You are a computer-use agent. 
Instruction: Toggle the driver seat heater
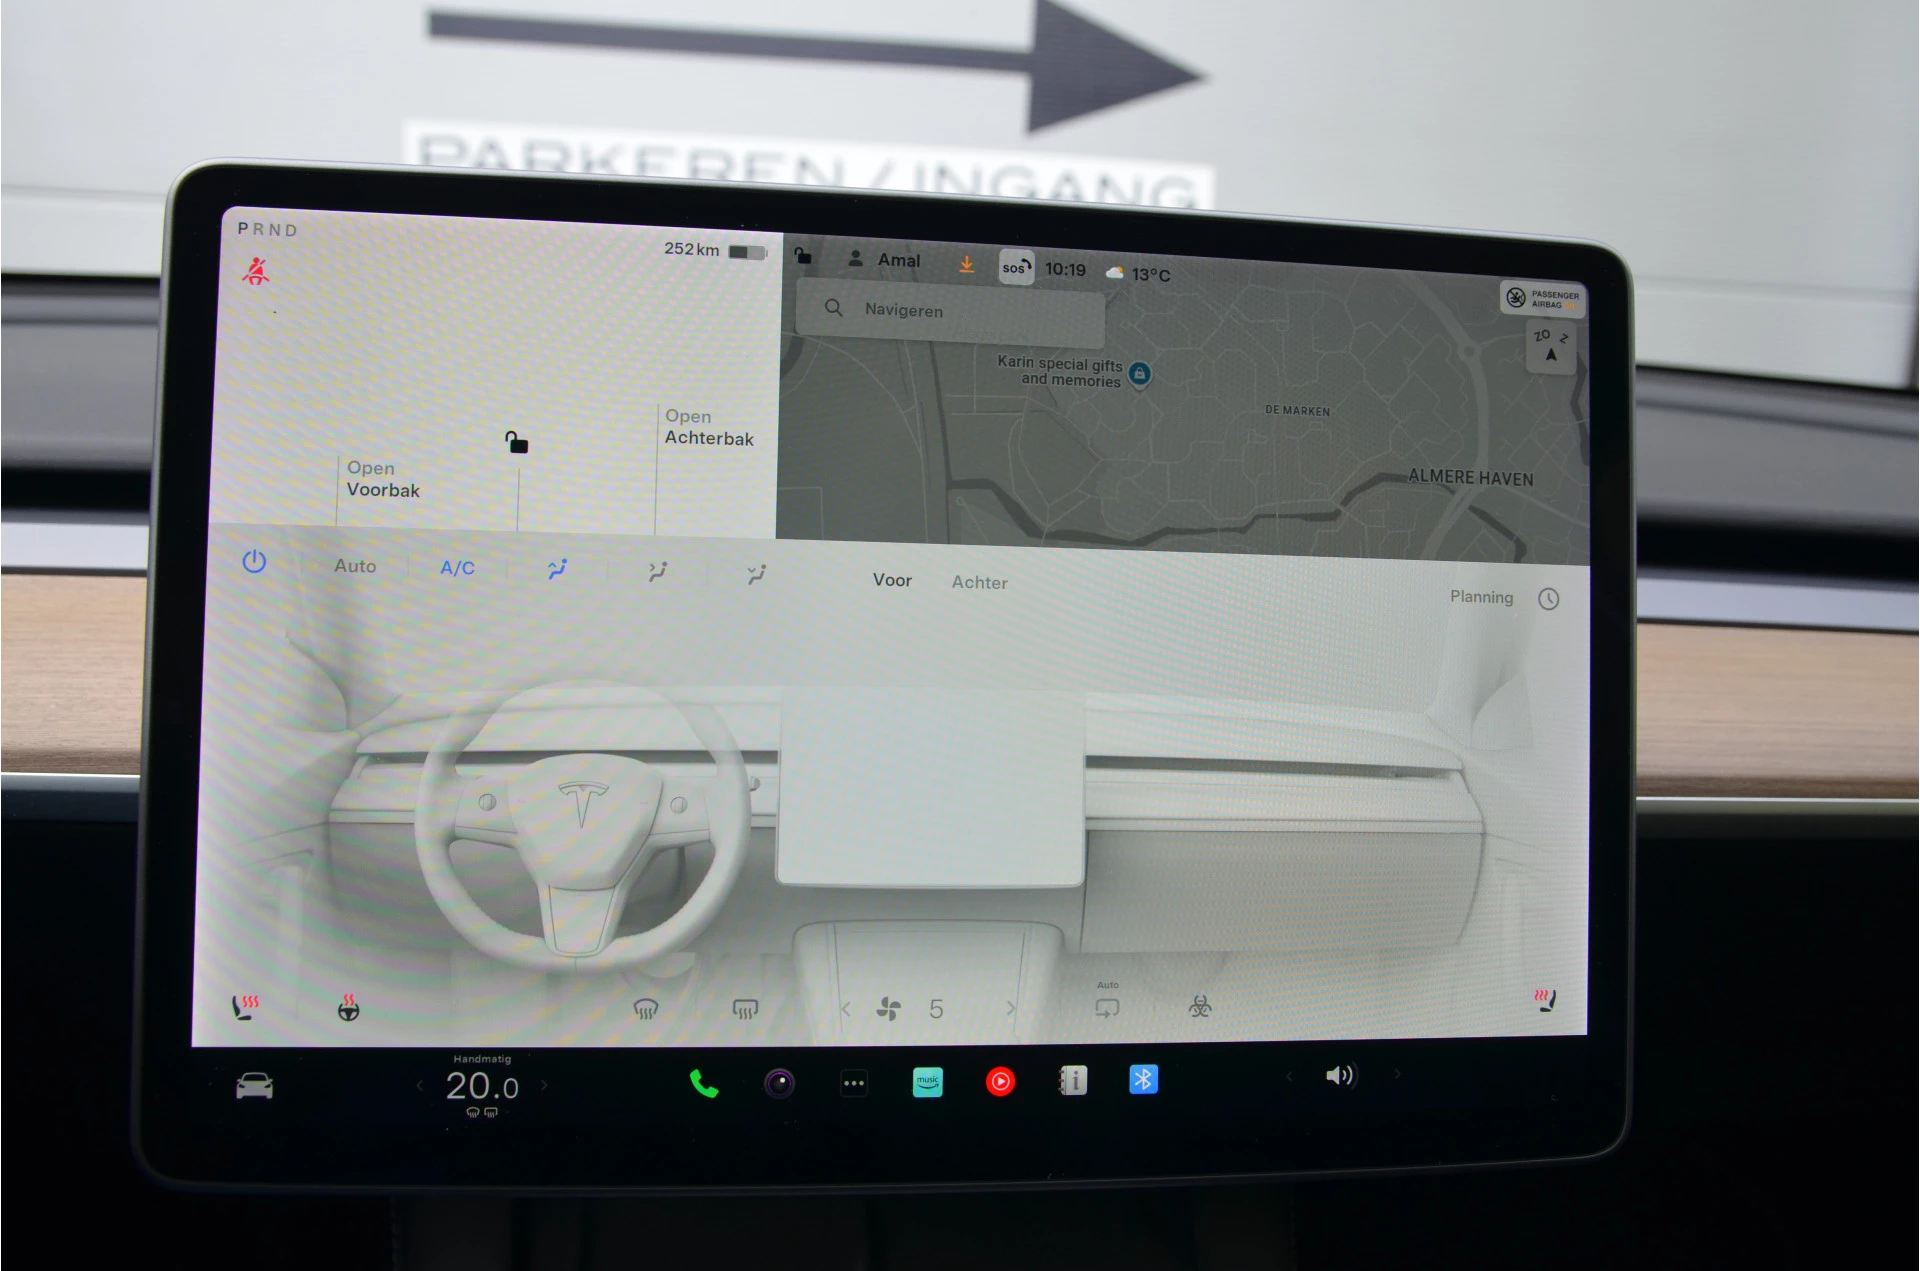247,1006
